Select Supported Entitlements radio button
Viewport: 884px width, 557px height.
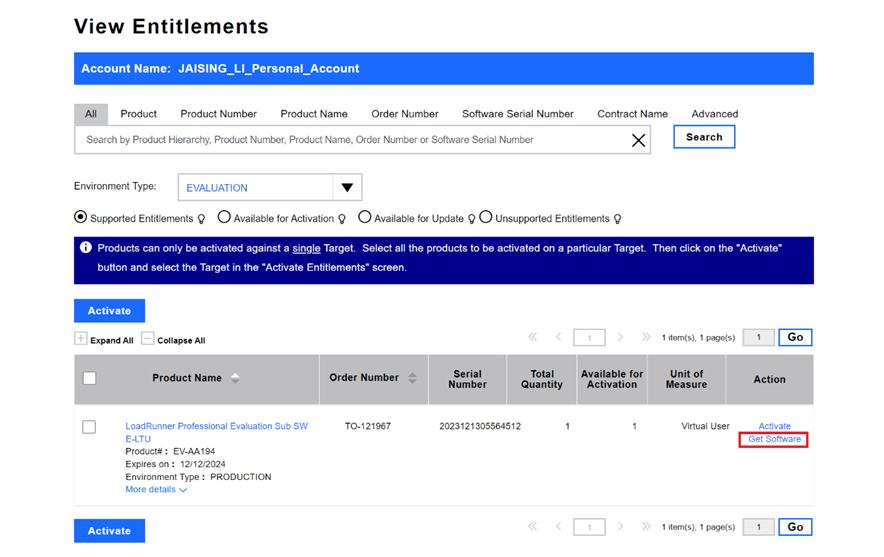[81, 217]
